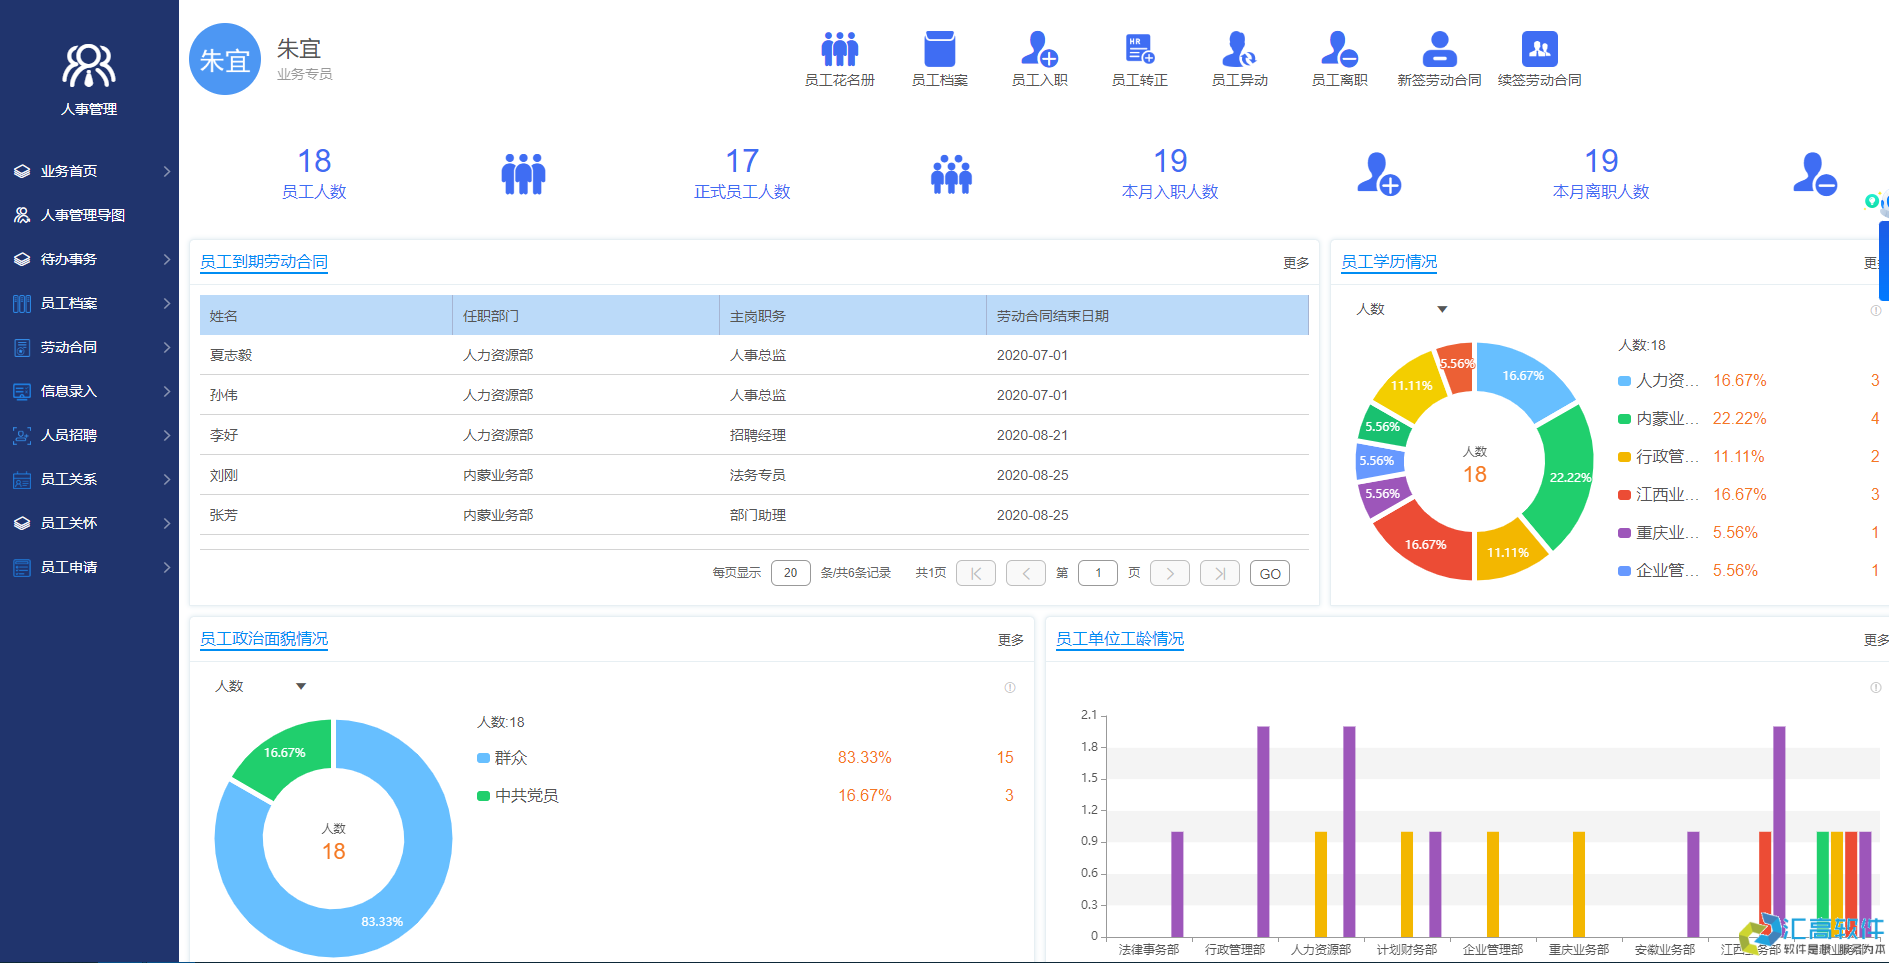1889x963 pixels.
Task: Open the 人数 dropdown in 员工政治面貌情况 panel
Action: point(260,686)
